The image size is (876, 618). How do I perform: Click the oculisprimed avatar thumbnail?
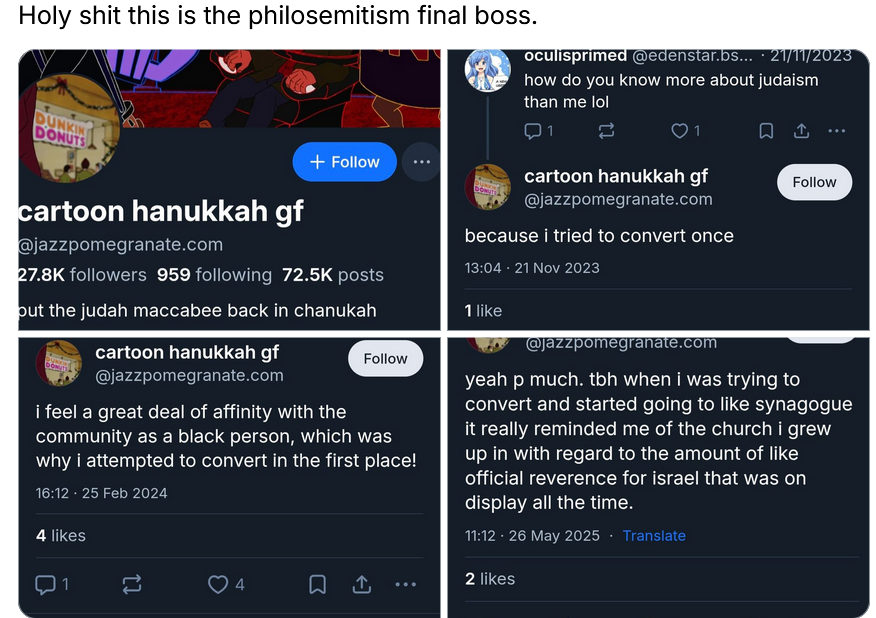coord(488,71)
